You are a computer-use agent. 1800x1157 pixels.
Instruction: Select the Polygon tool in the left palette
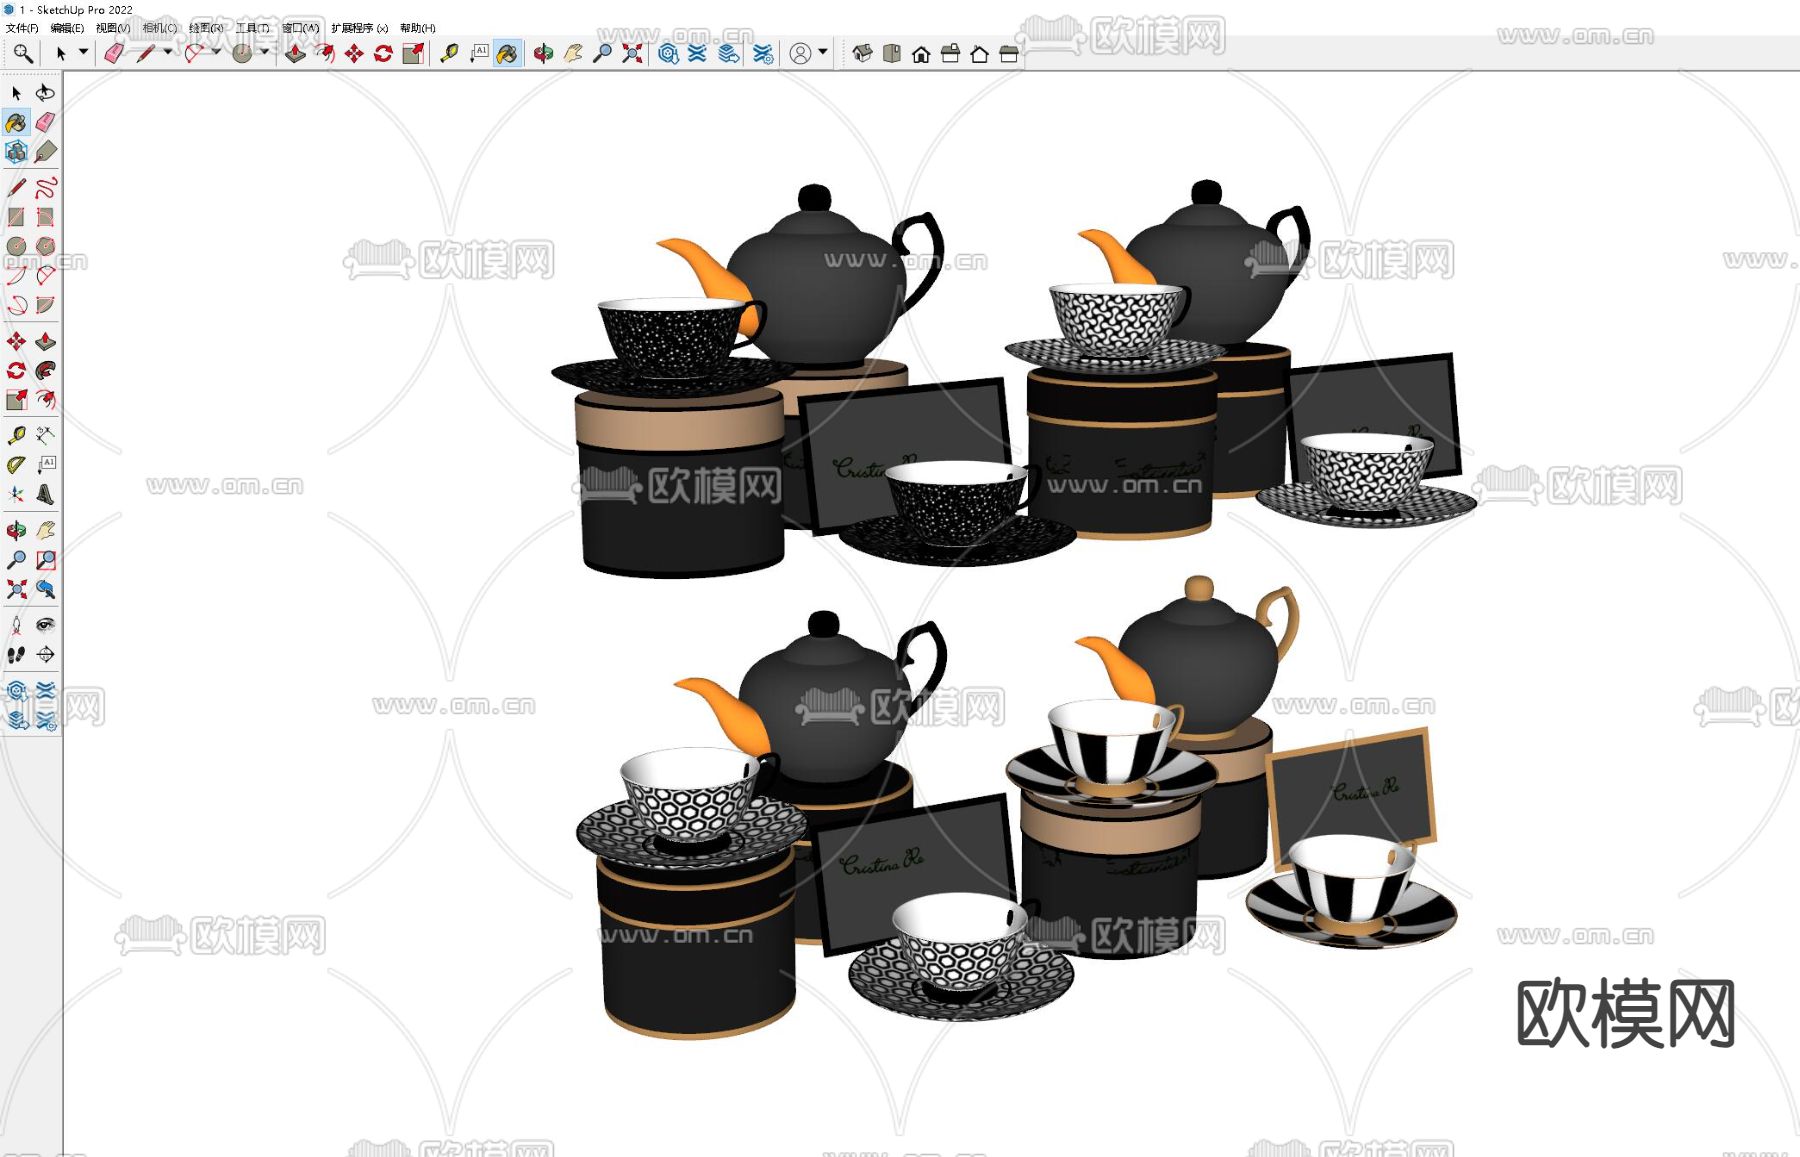[x=45, y=246]
